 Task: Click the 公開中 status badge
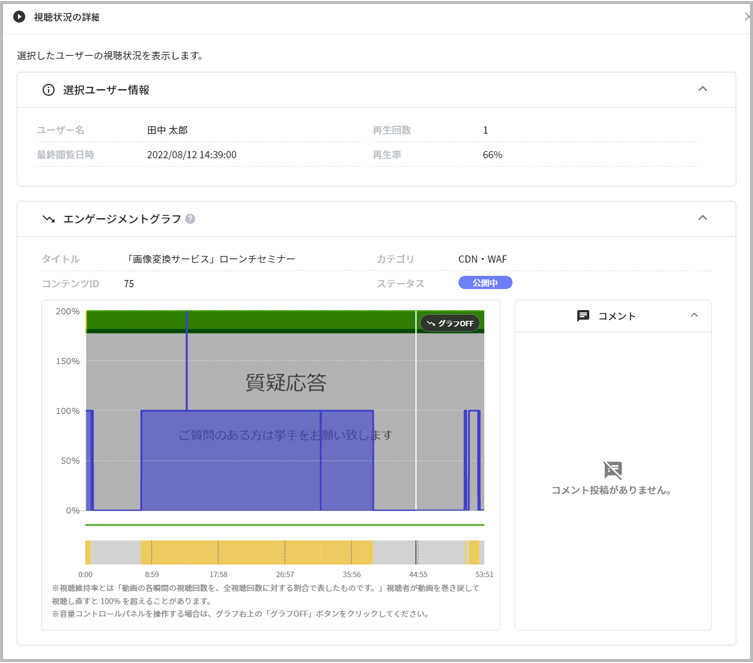pyautogui.click(x=485, y=283)
